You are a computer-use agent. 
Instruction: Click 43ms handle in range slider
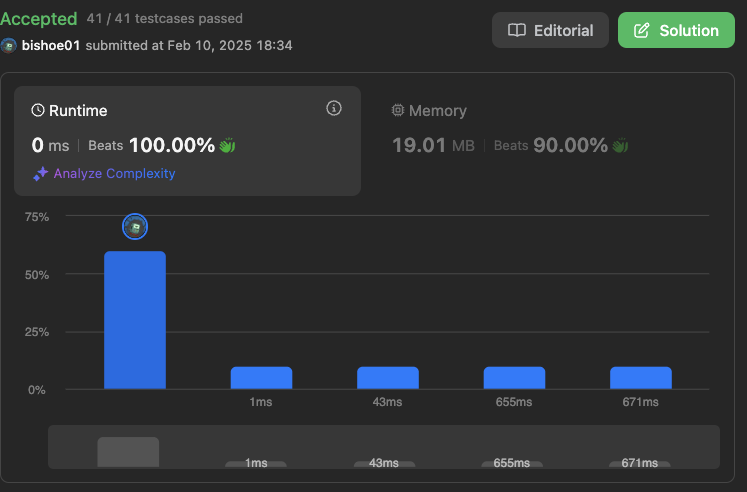pos(384,463)
